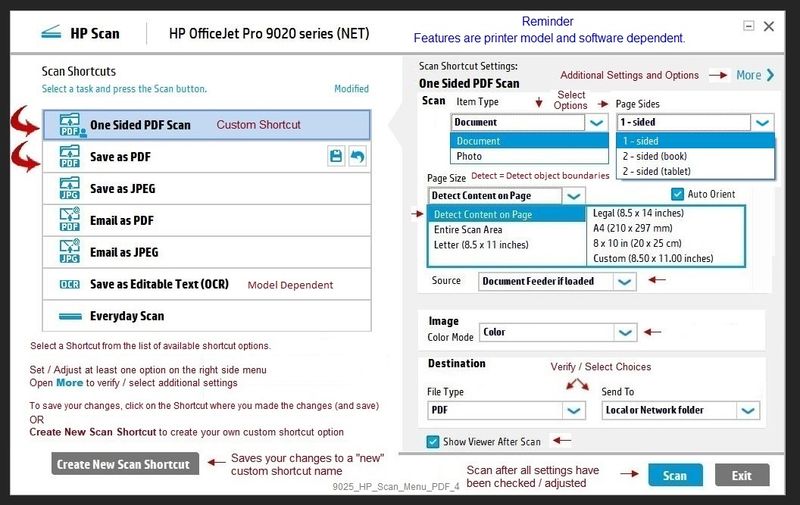800x505 pixels.
Task: Click the Scan button
Action: (675, 475)
